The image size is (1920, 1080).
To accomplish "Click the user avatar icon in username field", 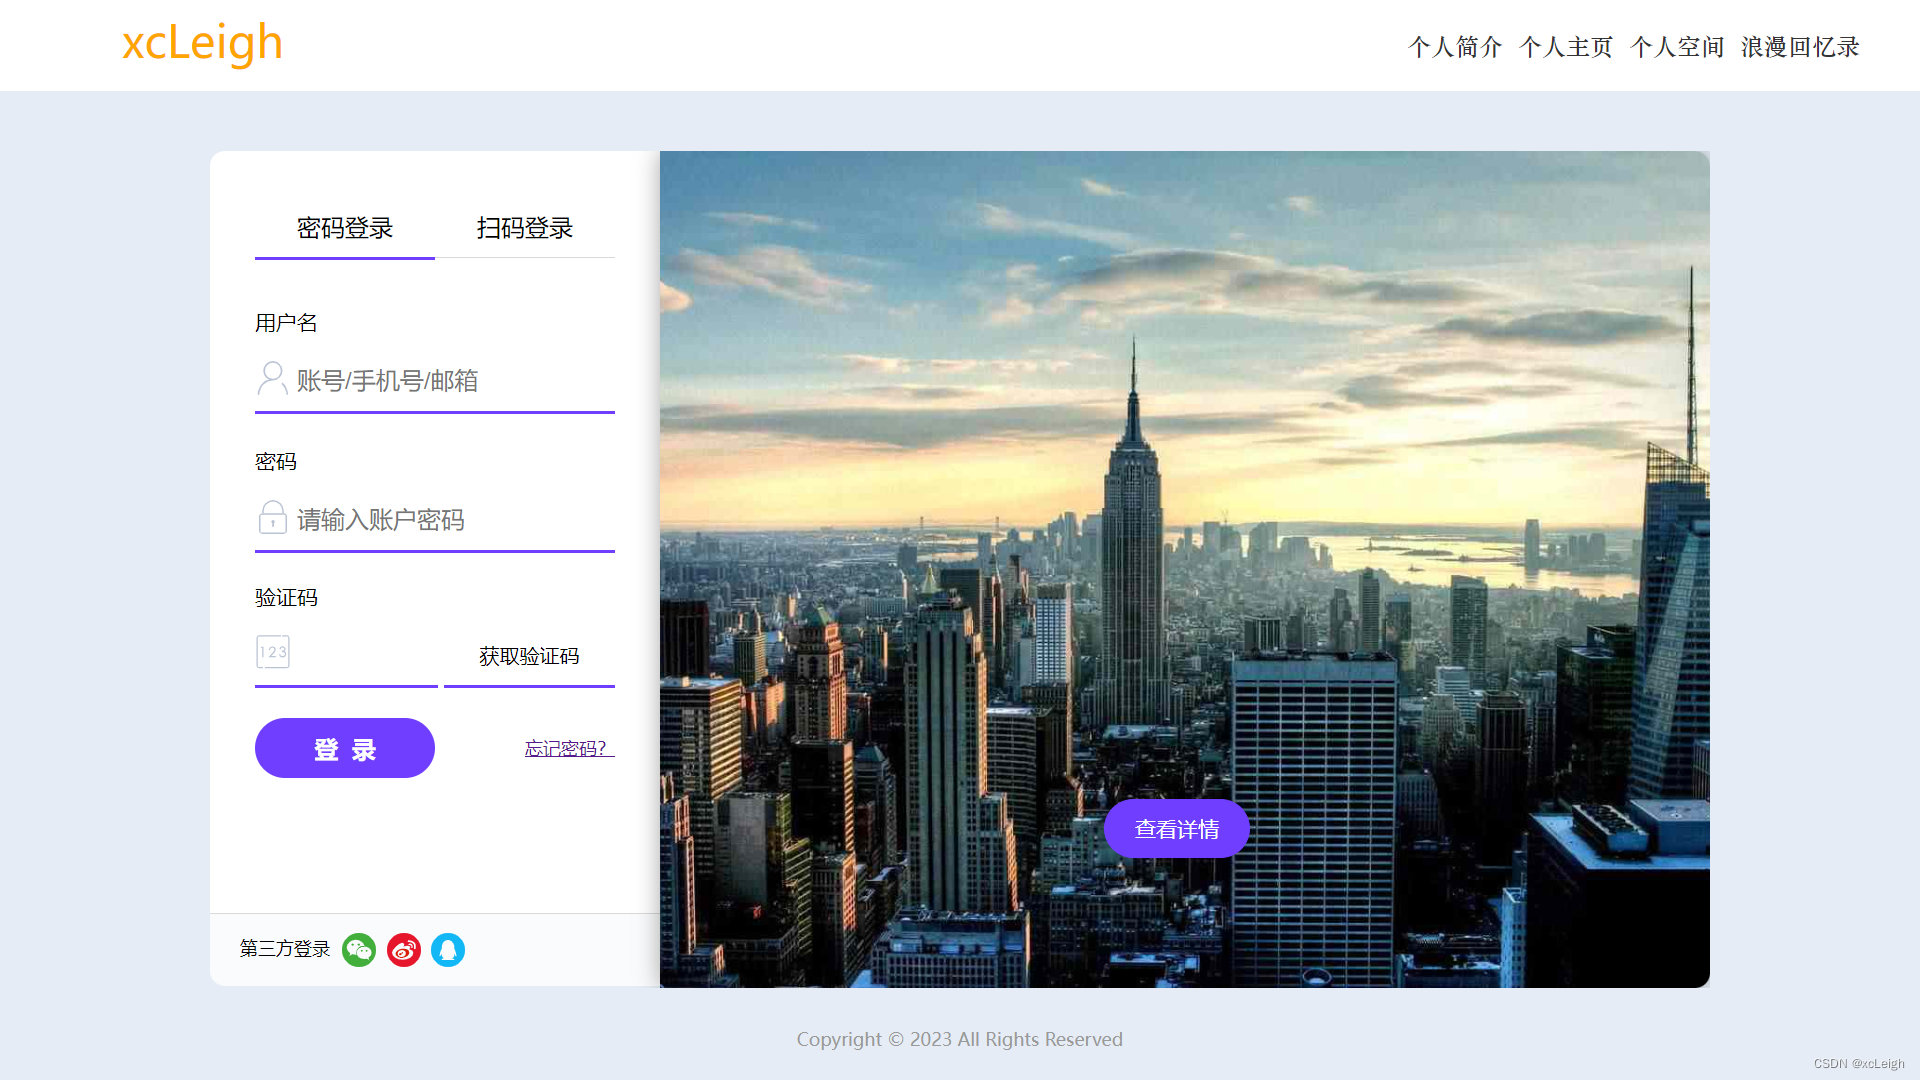I will (272, 379).
